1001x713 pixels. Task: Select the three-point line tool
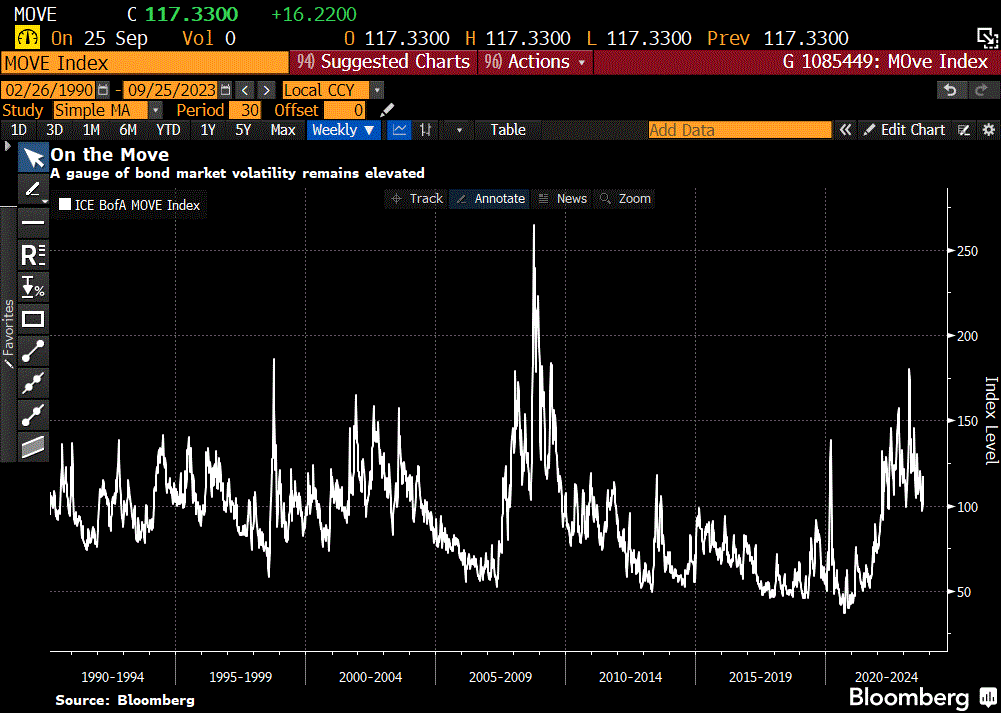[33, 384]
